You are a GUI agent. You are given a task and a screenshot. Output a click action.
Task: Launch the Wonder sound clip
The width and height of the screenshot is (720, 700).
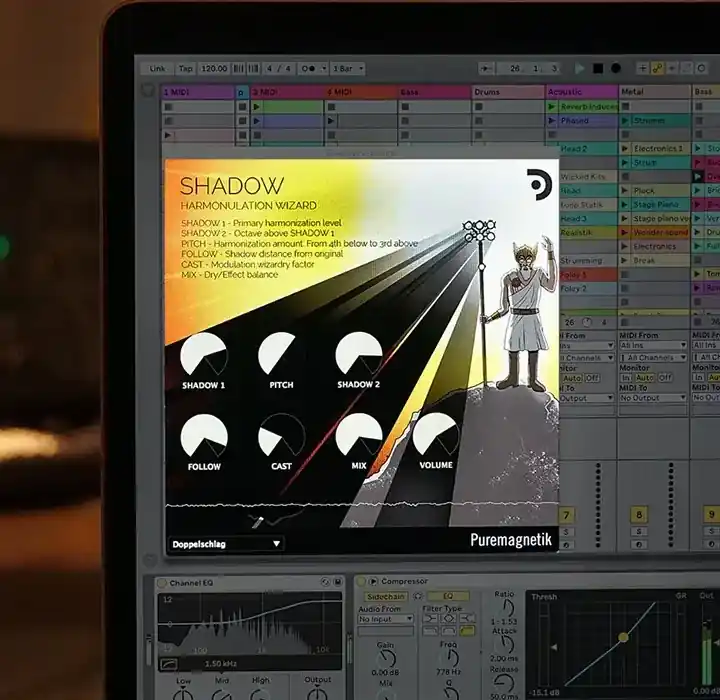[624, 232]
